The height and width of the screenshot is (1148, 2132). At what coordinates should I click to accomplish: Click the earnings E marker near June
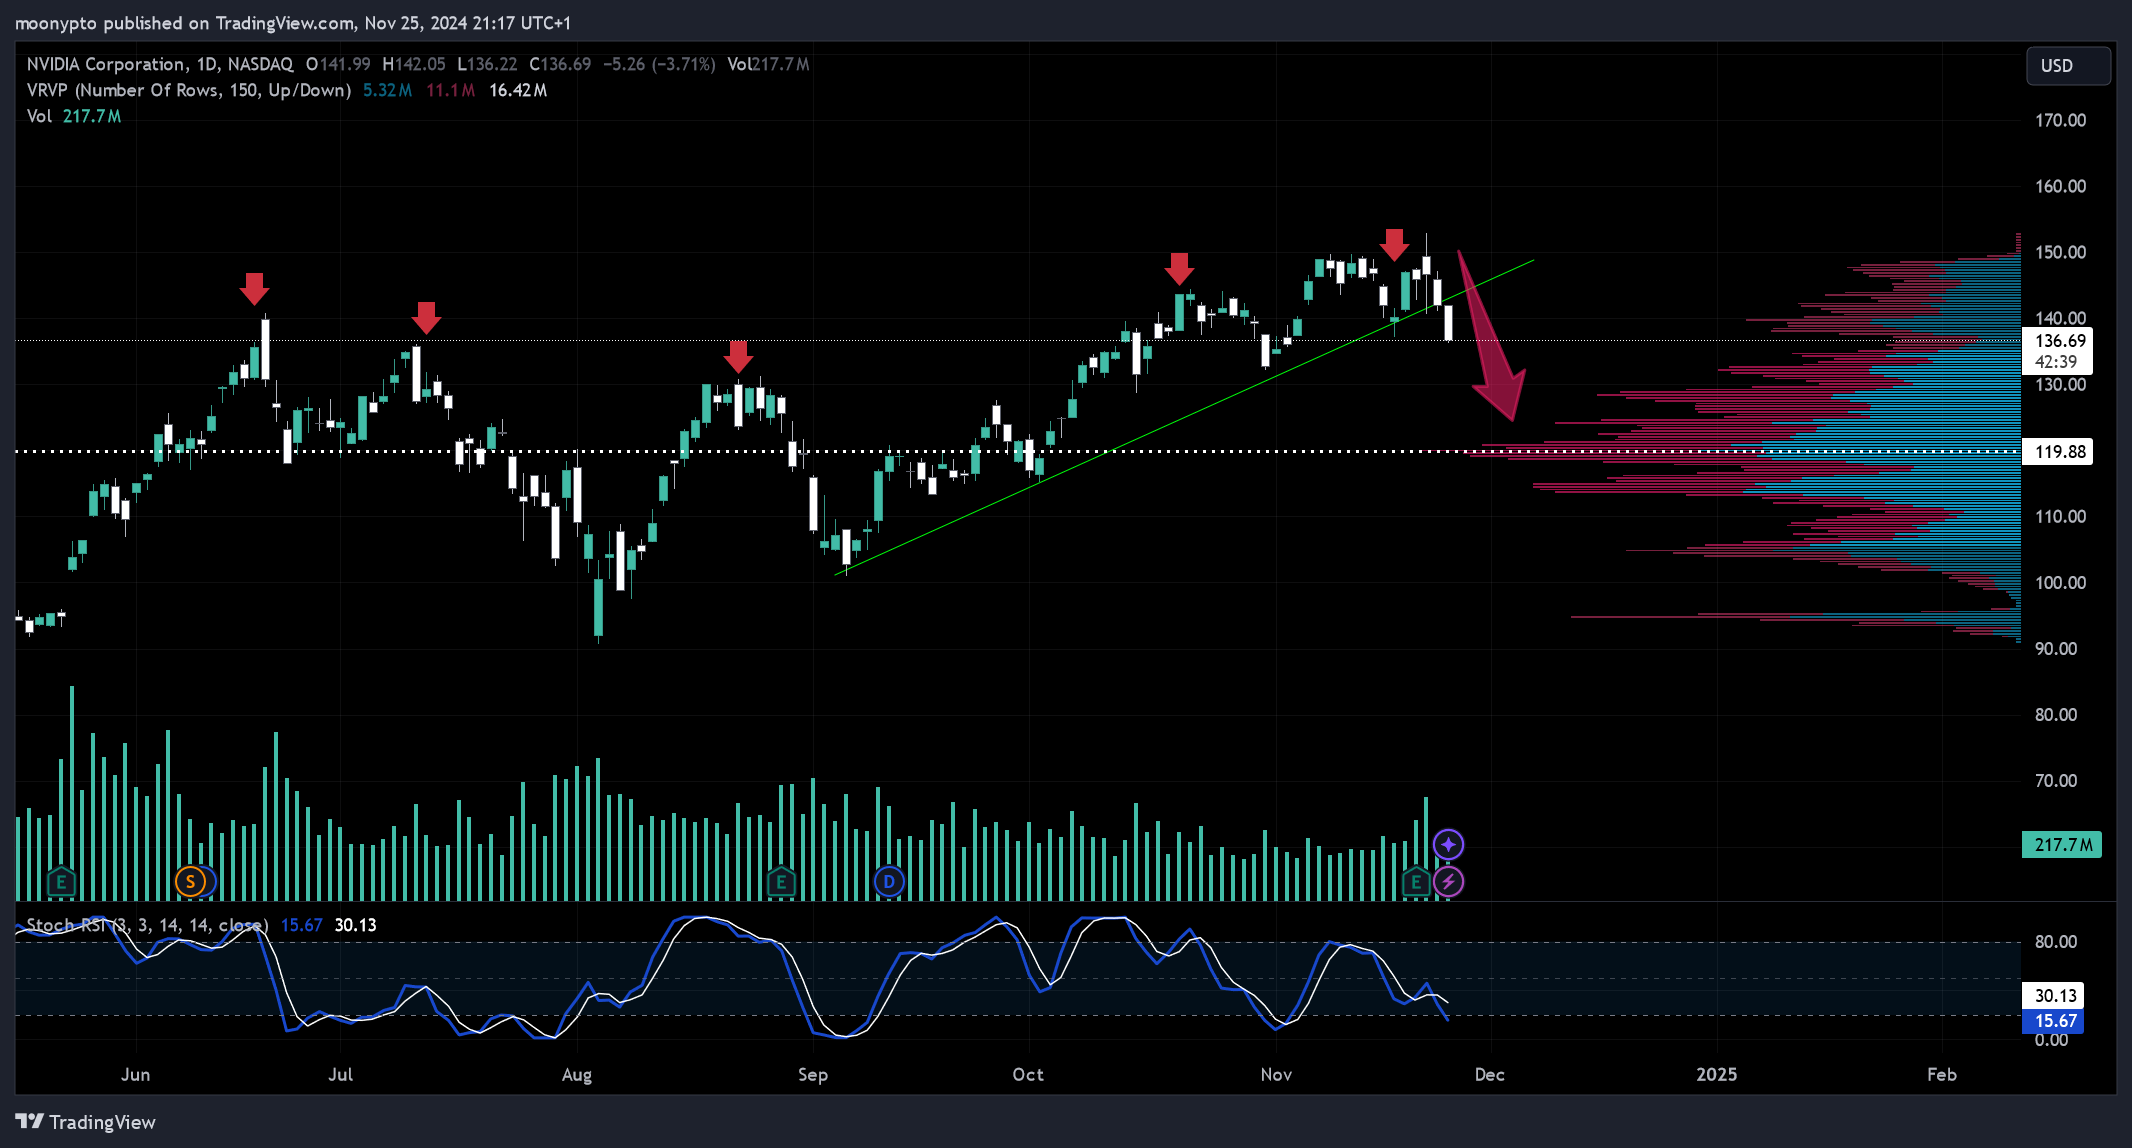[61, 882]
